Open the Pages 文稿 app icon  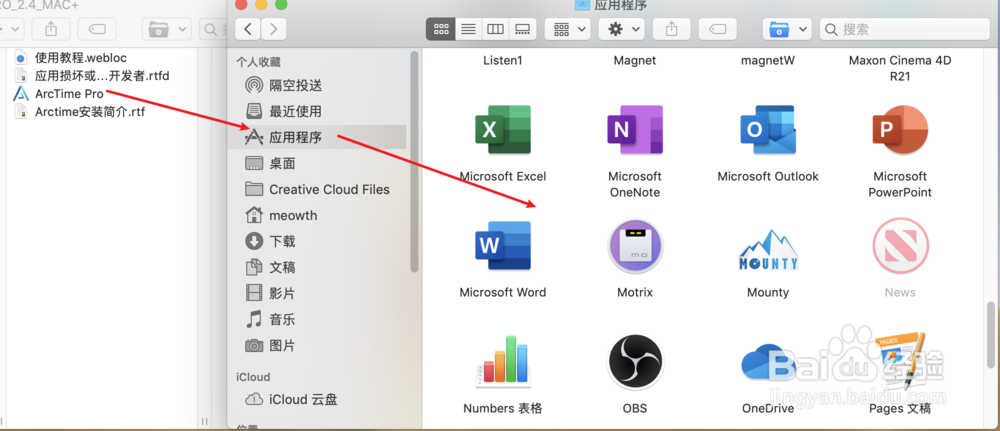click(x=900, y=362)
